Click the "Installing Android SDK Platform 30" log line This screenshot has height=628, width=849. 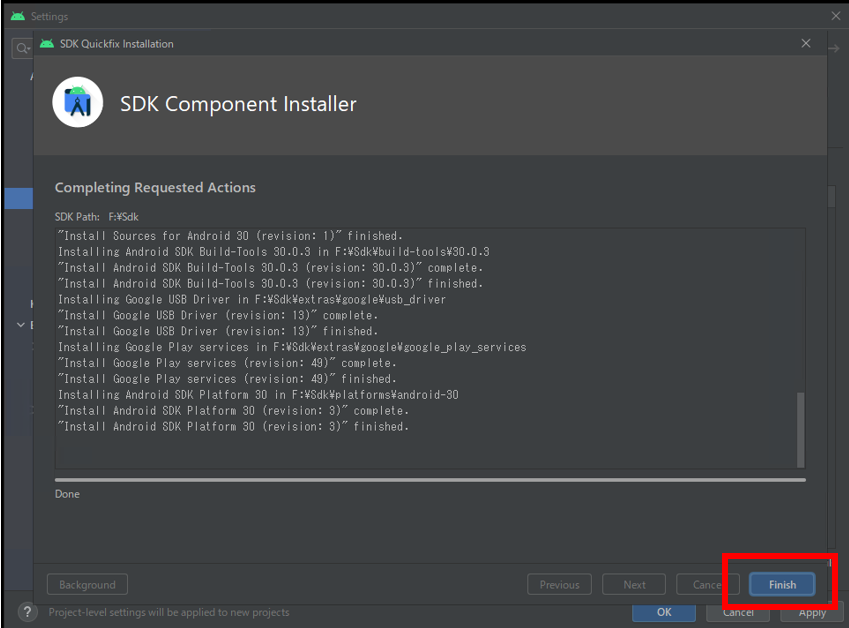pos(258,395)
